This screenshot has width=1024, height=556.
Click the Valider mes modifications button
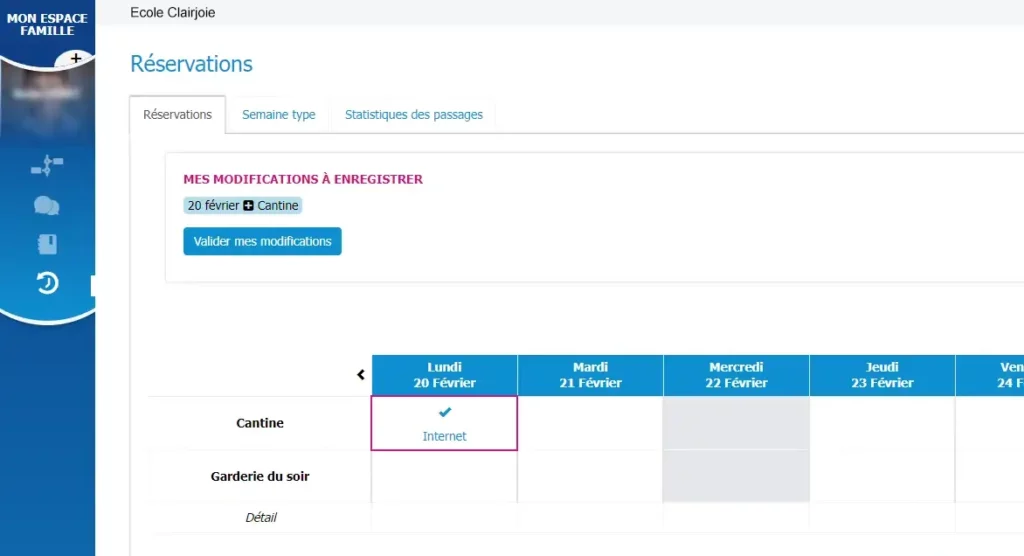[x=263, y=241]
